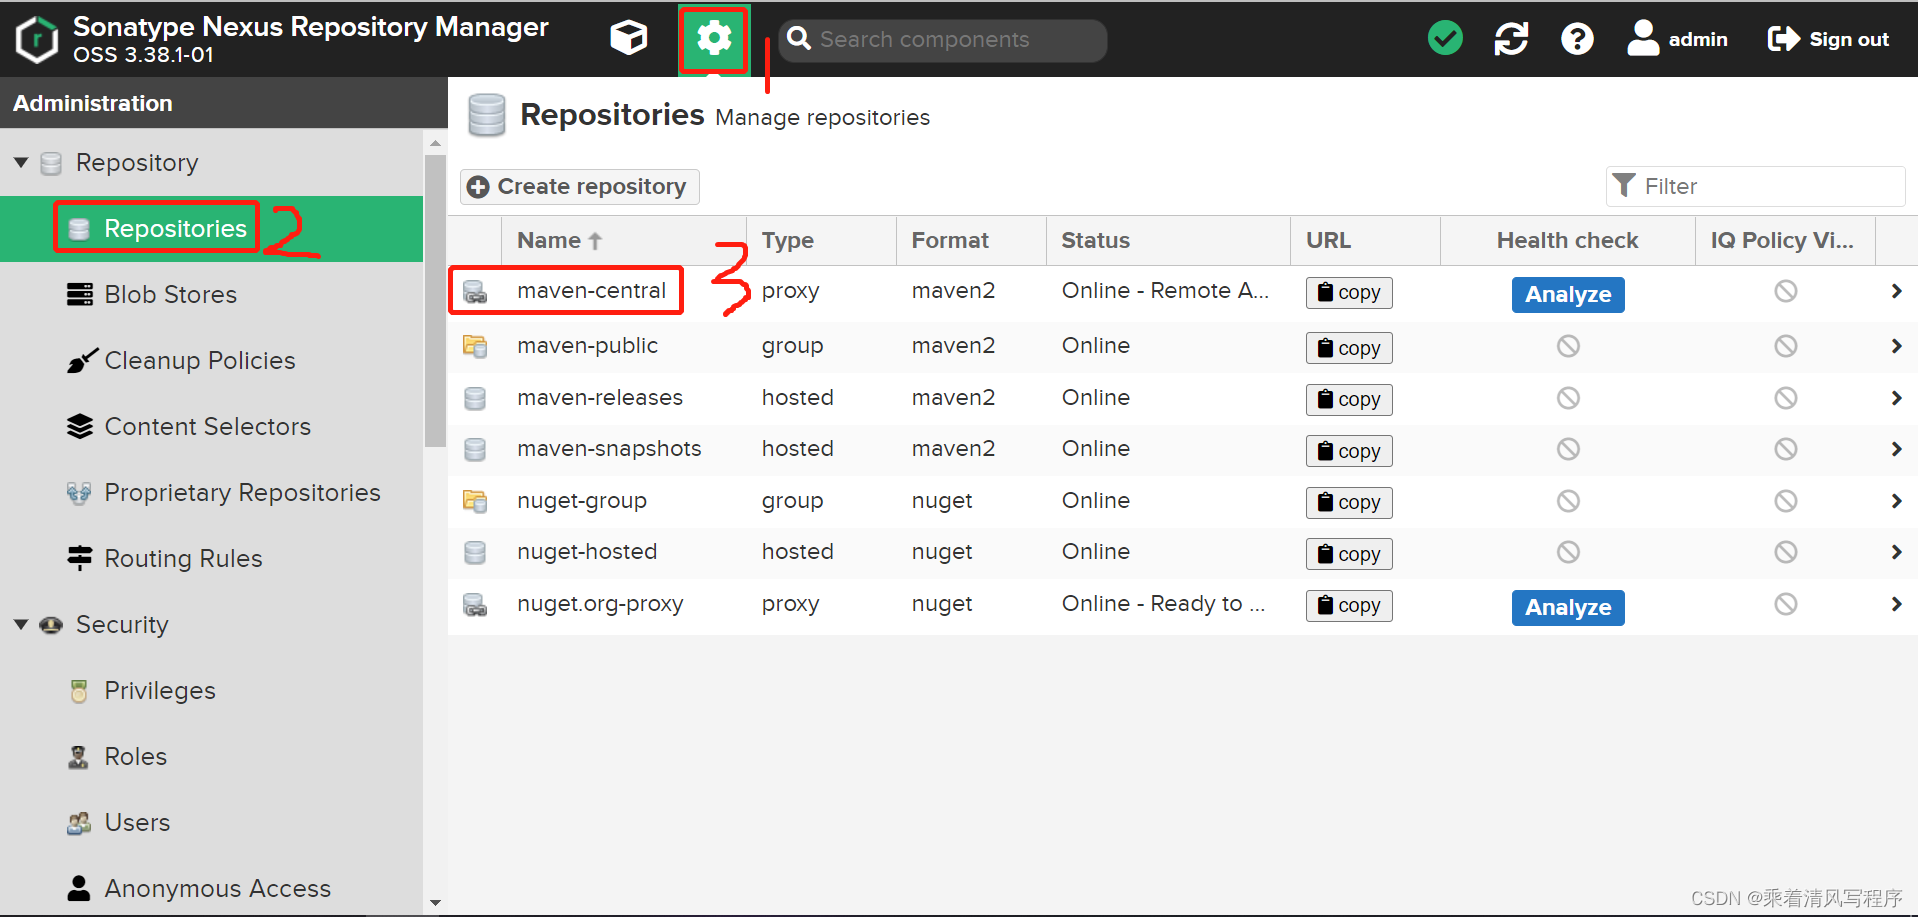Image resolution: width=1918 pixels, height=917 pixels.
Task: Collapse the Security tree section
Action: pyautogui.click(x=21, y=624)
